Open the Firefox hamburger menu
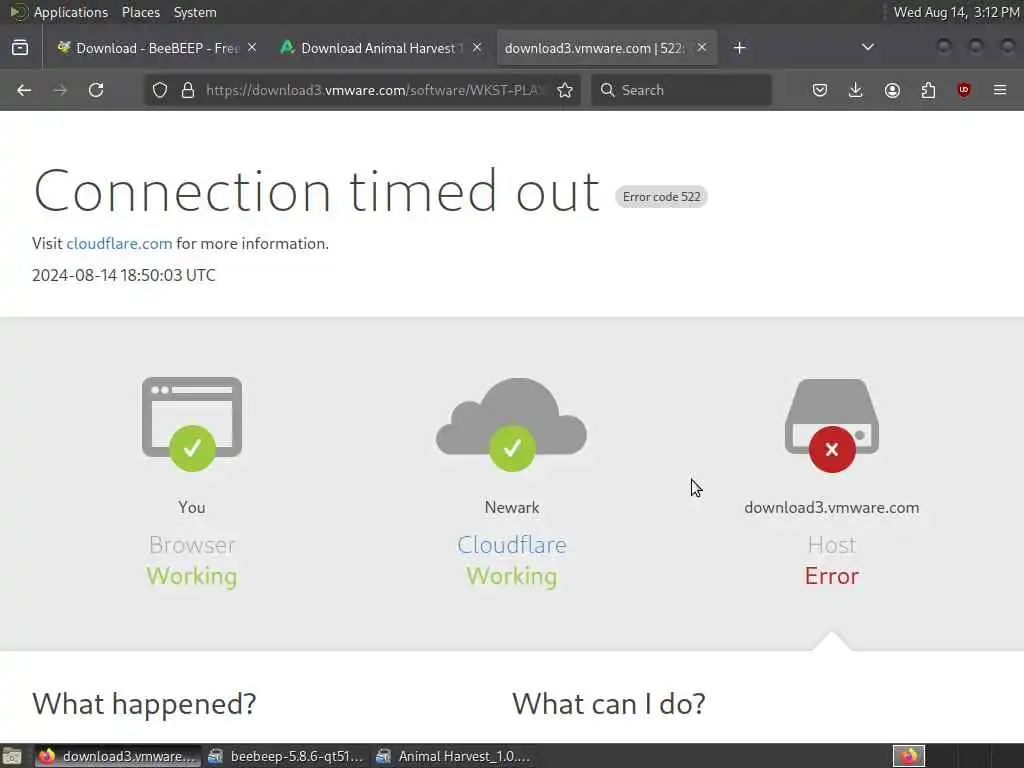1024x768 pixels. click(1000, 90)
